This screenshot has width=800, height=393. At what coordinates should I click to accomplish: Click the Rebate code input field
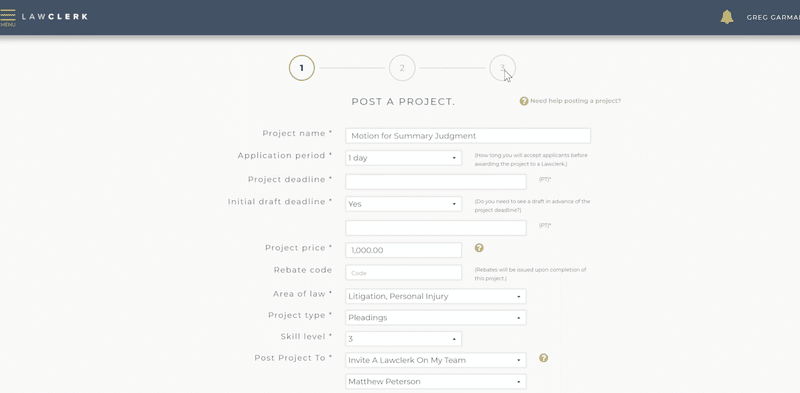[404, 273]
